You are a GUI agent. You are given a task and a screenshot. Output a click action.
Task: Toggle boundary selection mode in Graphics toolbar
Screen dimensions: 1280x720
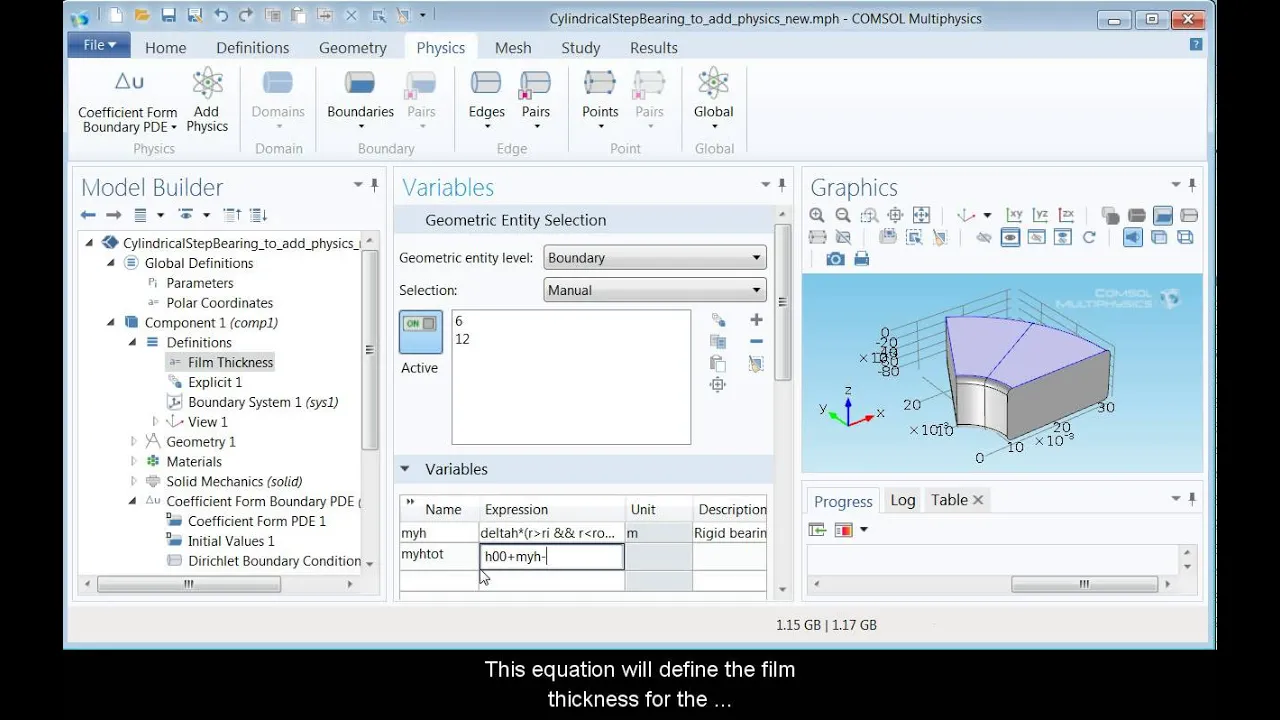coord(1162,215)
